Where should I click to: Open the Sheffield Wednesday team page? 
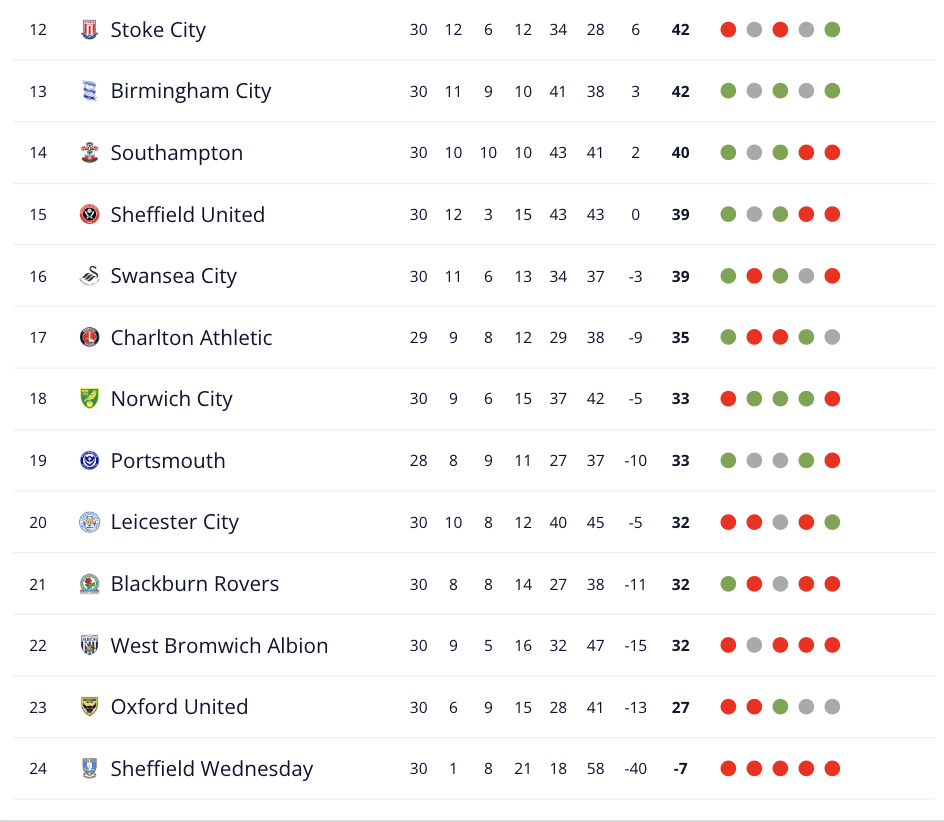tap(211, 769)
